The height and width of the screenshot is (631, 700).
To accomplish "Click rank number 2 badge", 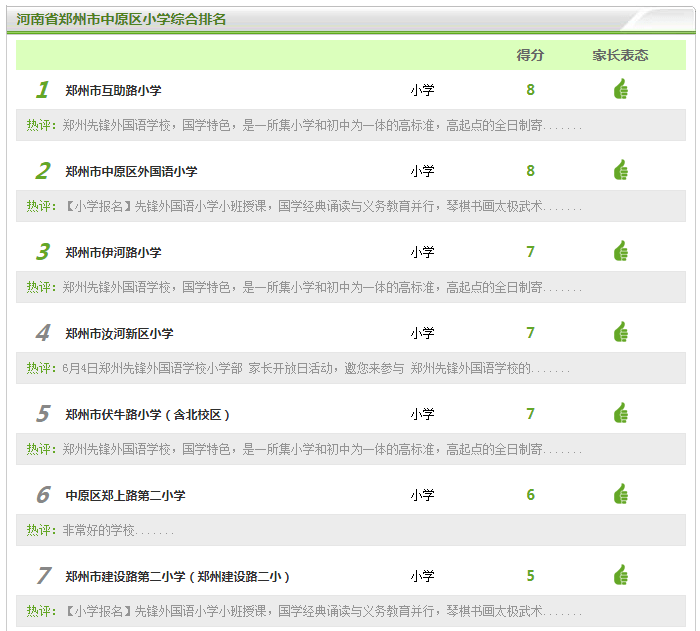I will click(43, 171).
